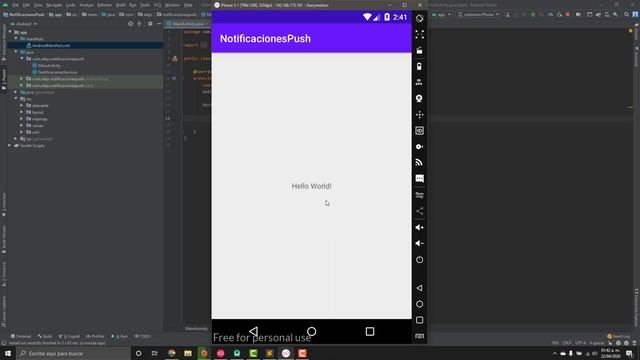
Task: Click the Genymotion full-screen scaling icon
Action: 419,34
